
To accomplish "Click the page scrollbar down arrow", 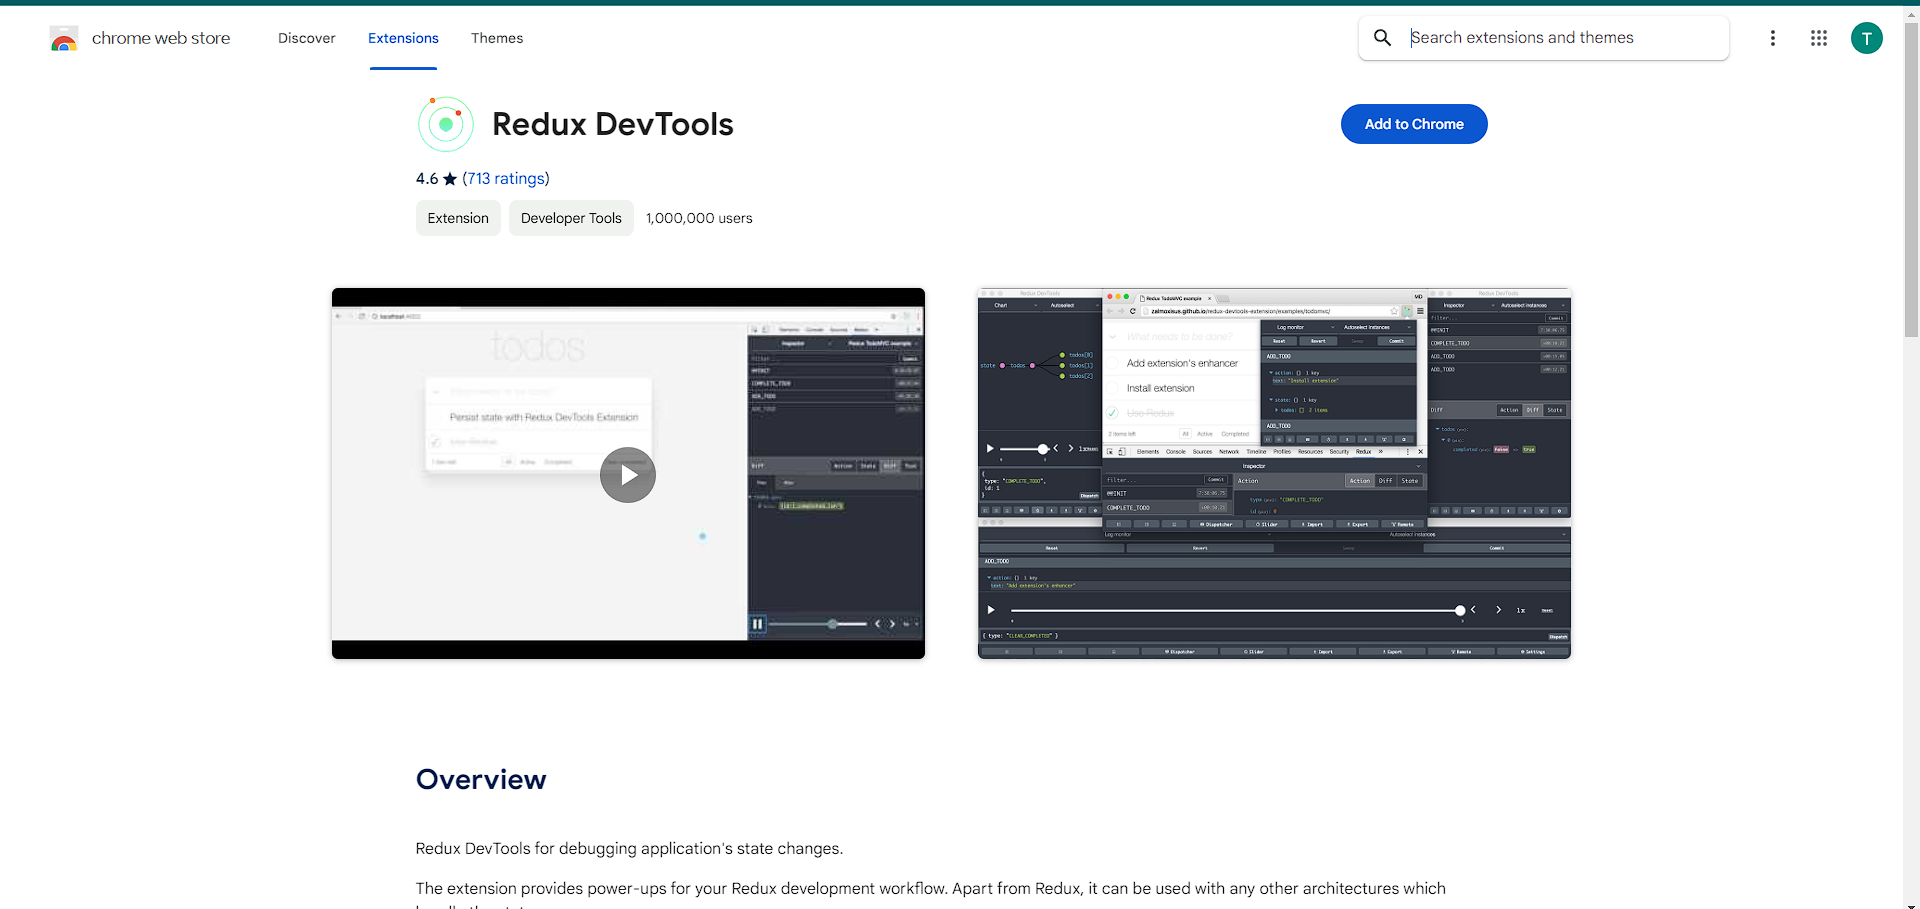I will [x=1911, y=903].
